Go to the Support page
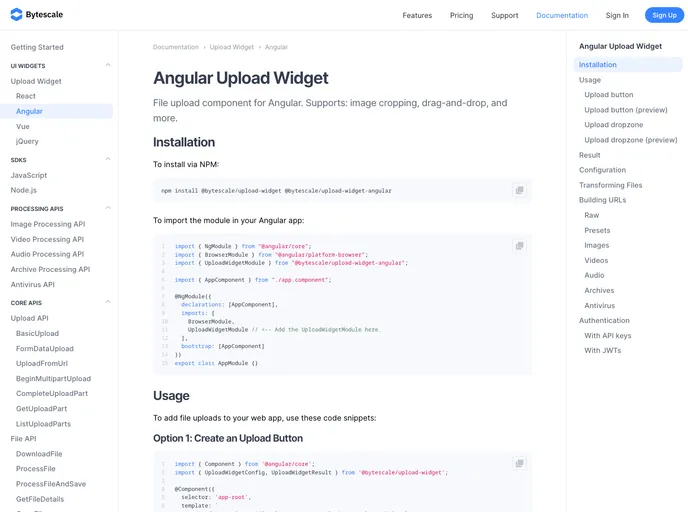 point(505,15)
